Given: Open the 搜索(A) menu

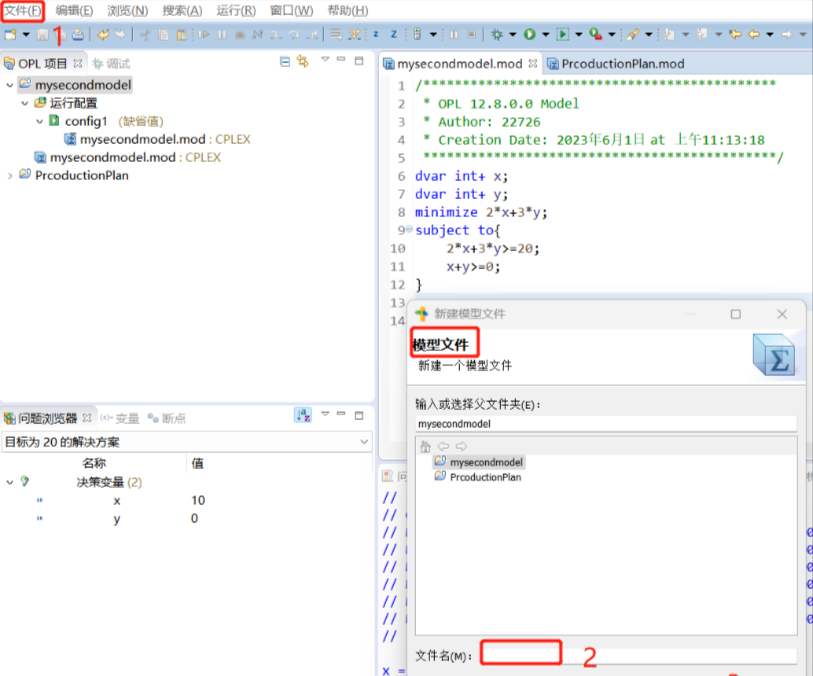Looking at the screenshot, I should coord(182,10).
